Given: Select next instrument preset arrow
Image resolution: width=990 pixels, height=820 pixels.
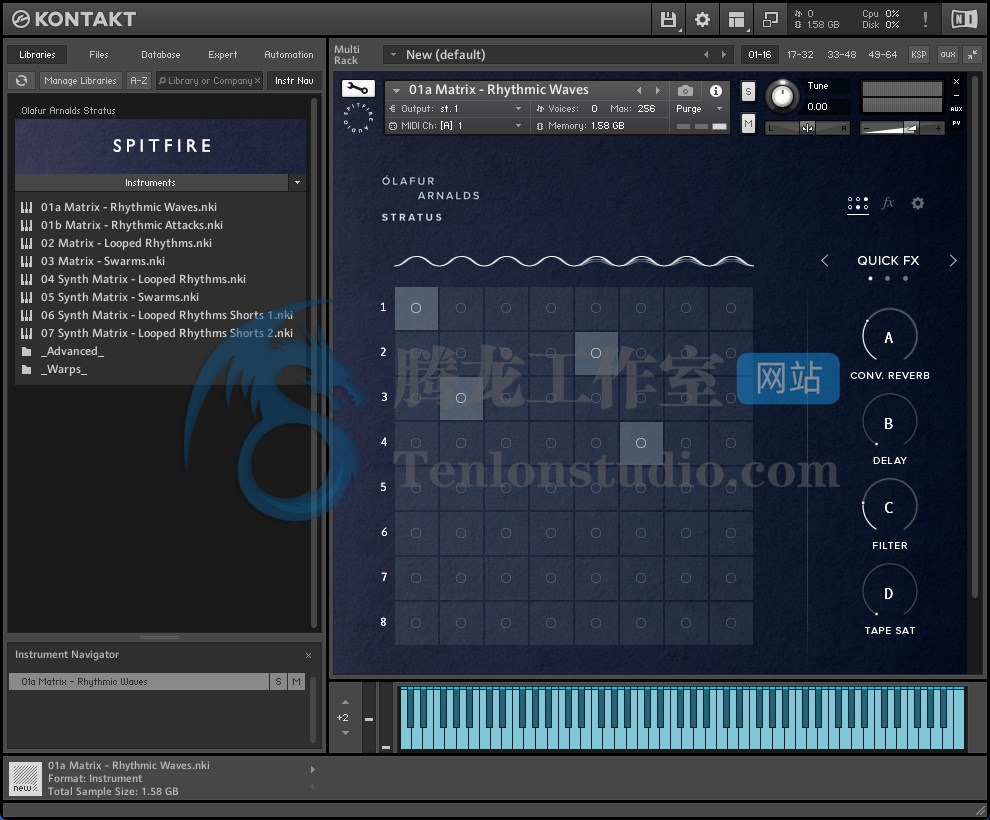Looking at the screenshot, I should [658, 90].
